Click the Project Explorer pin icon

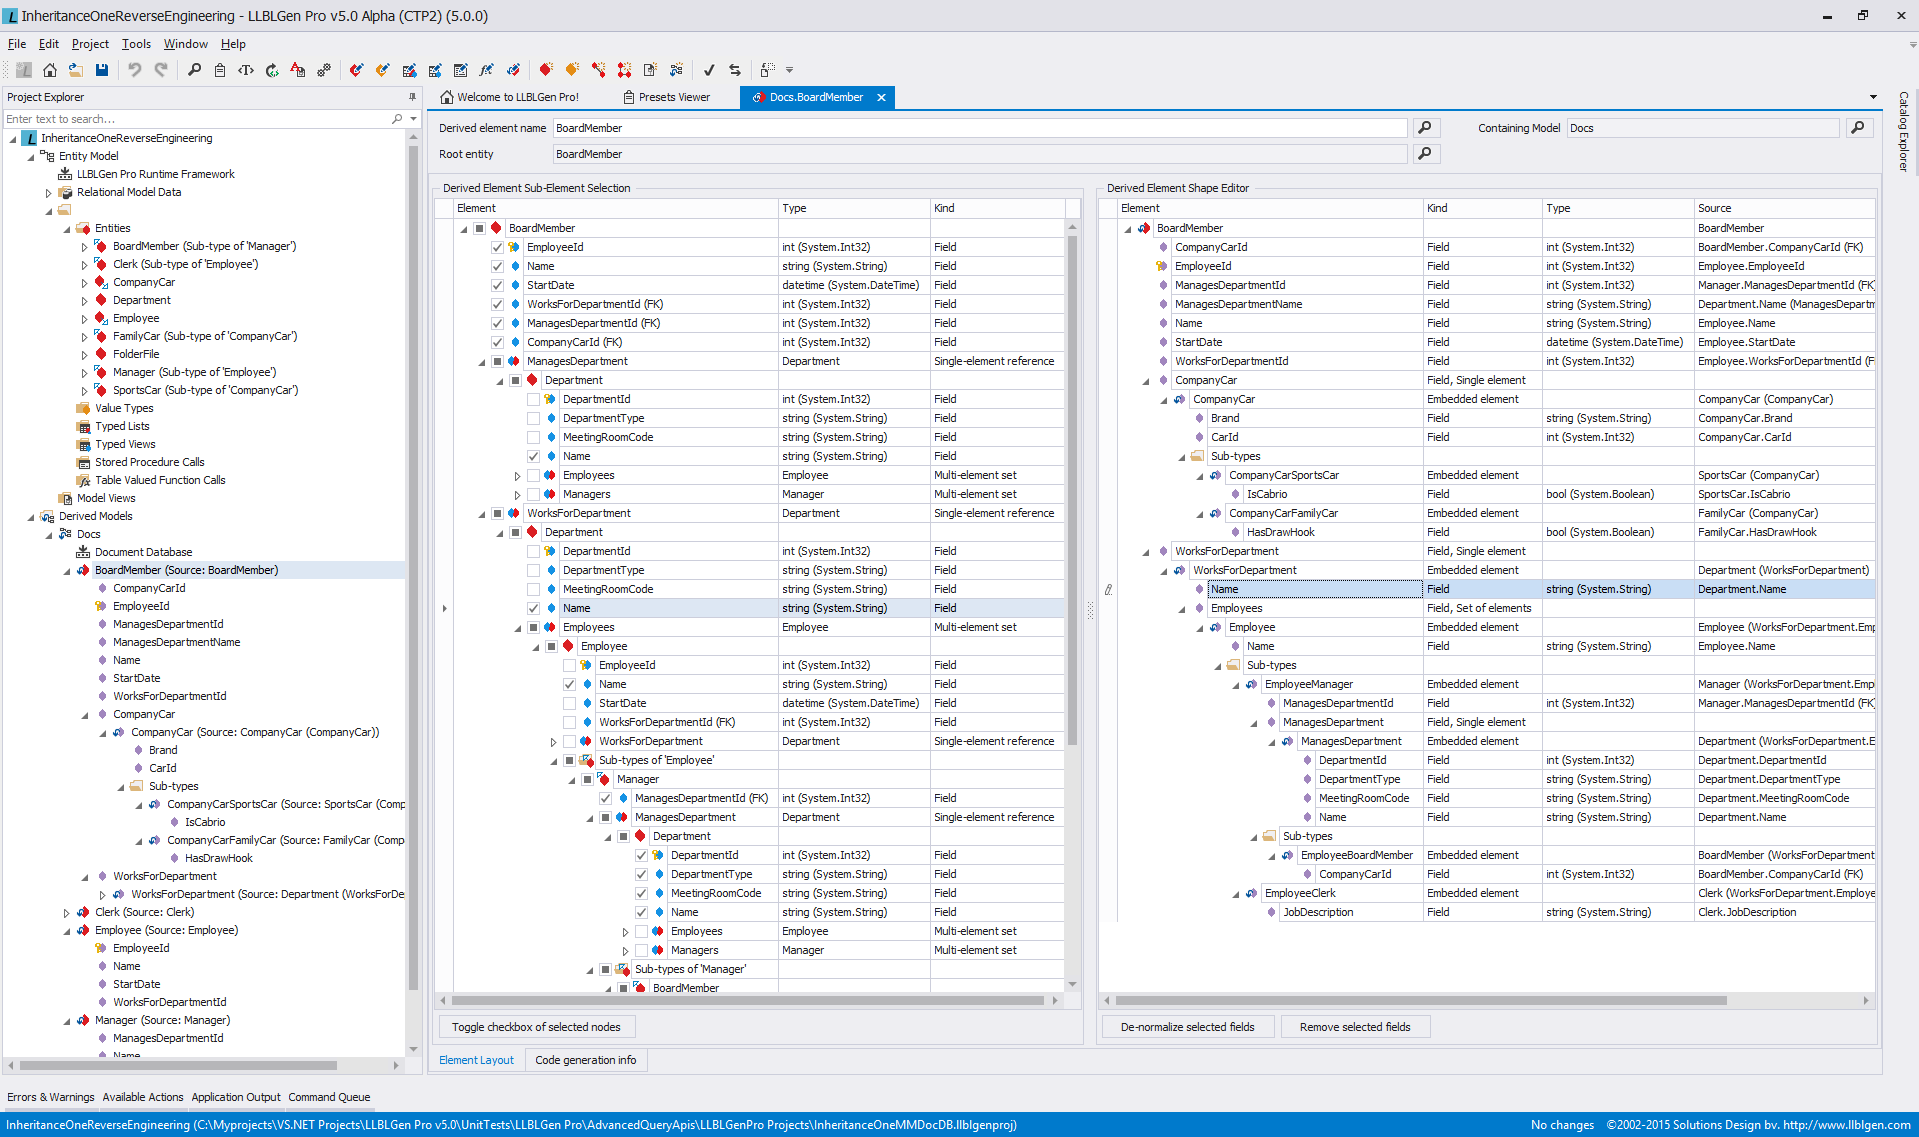coord(412,97)
